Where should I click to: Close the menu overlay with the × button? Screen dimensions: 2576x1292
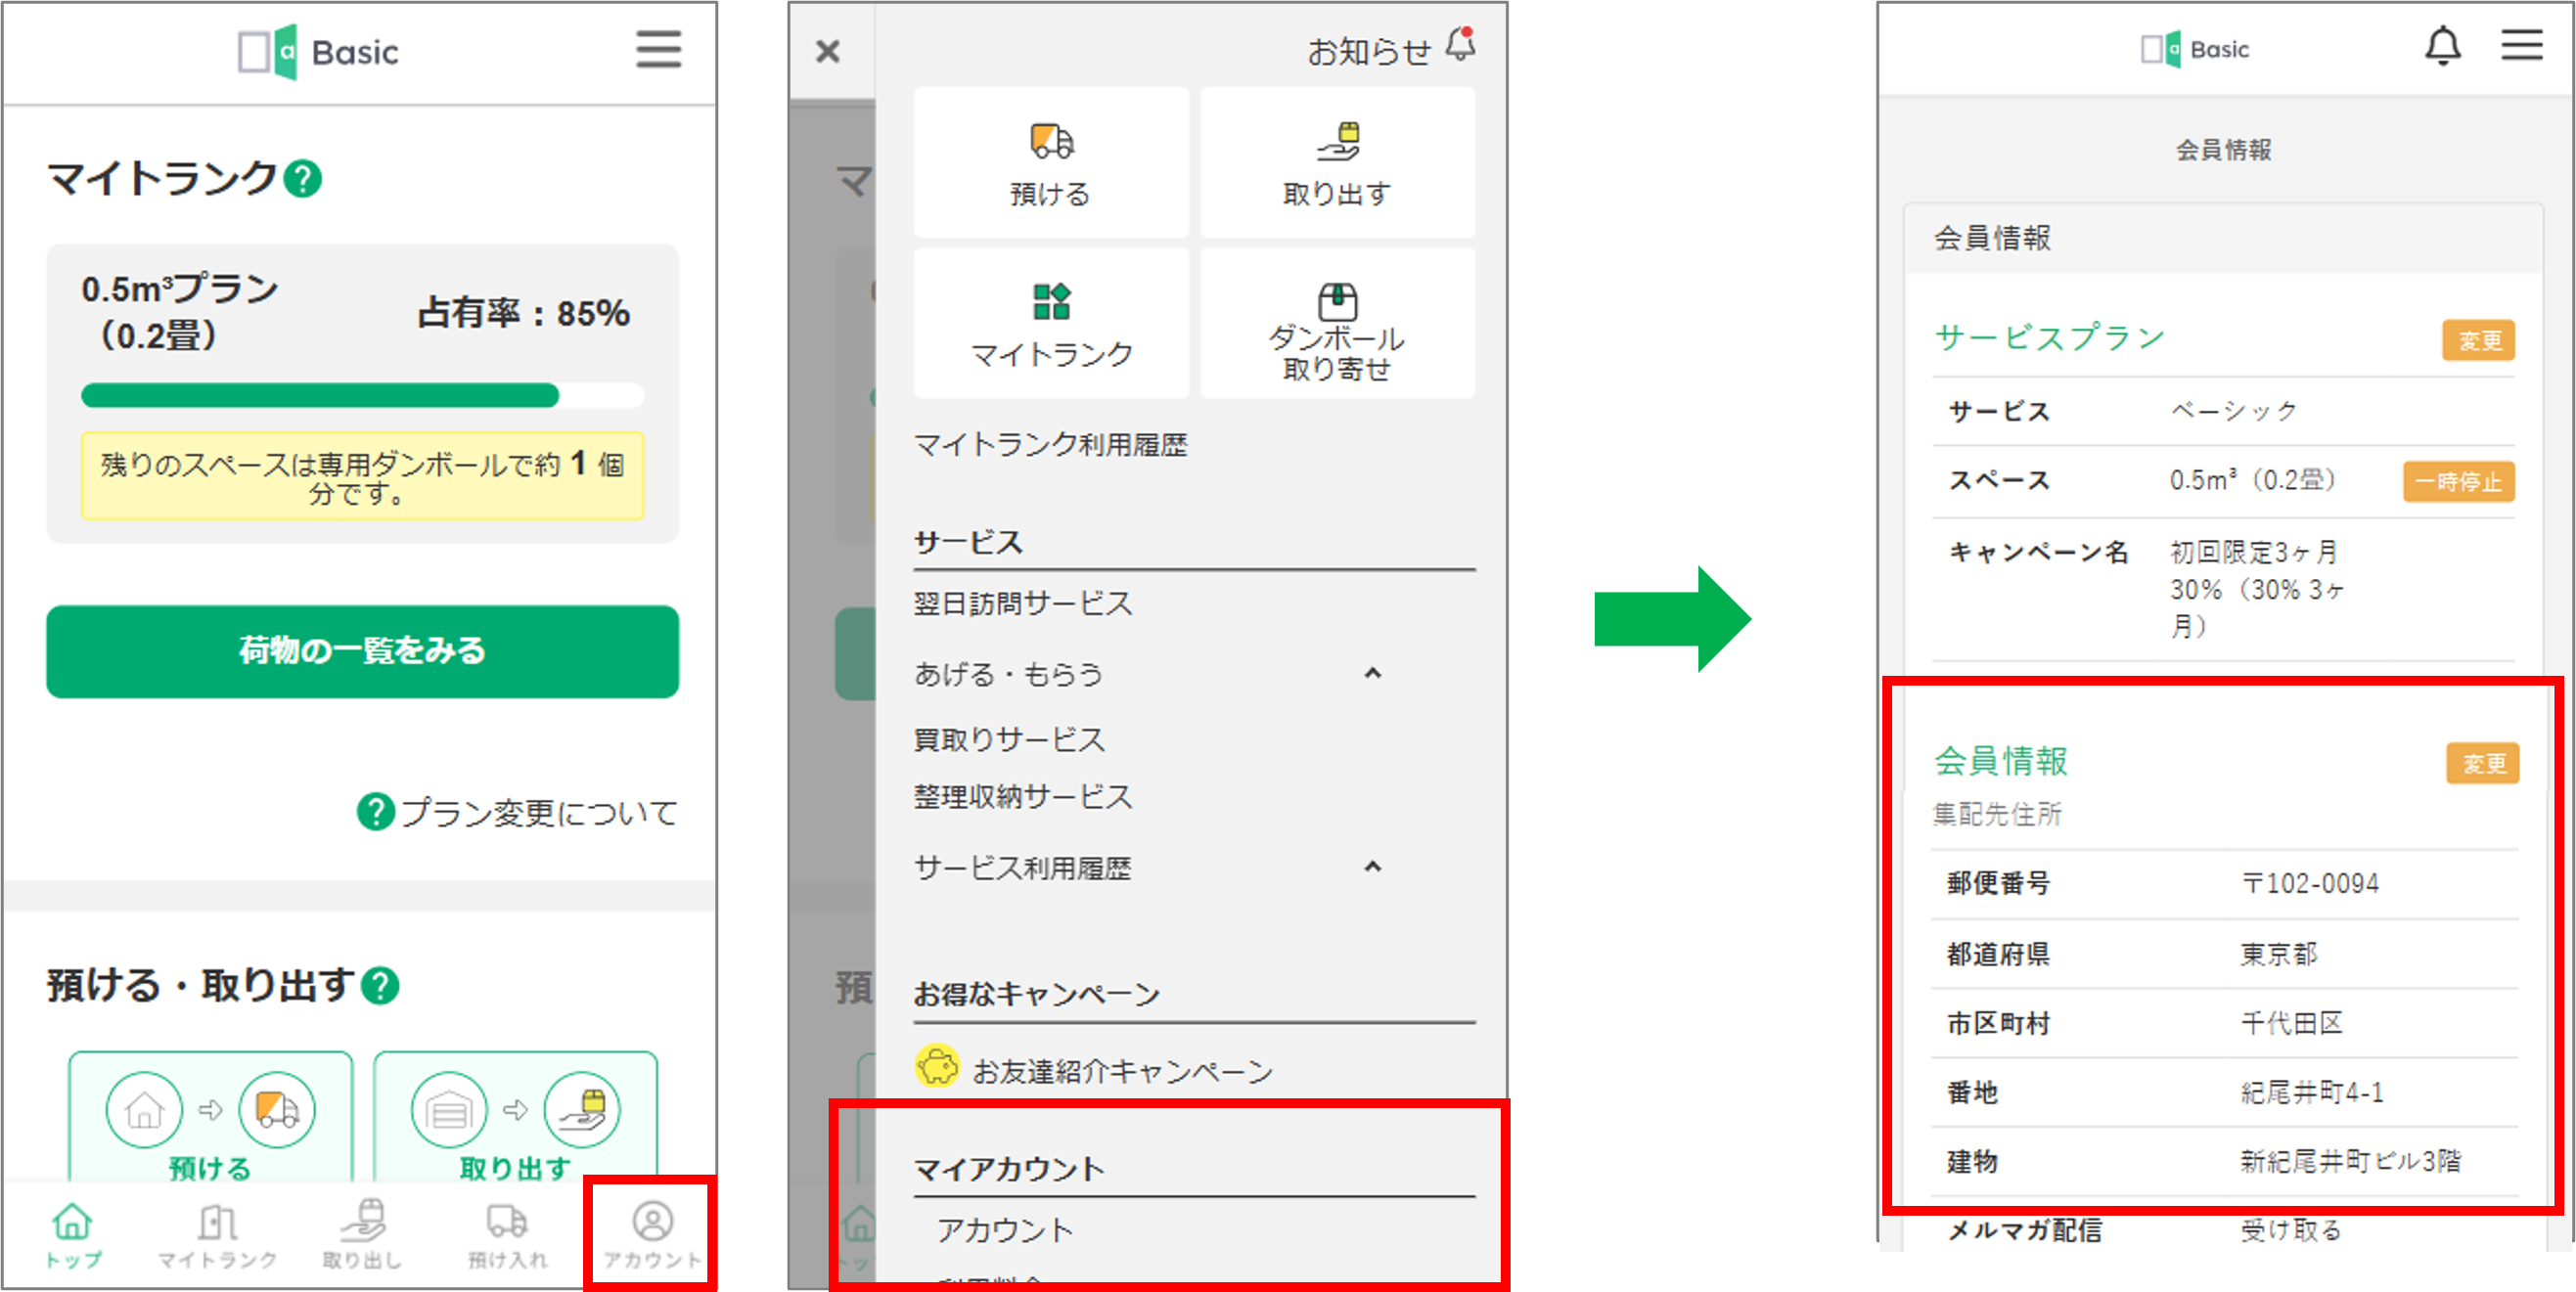pyautogui.click(x=829, y=51)
